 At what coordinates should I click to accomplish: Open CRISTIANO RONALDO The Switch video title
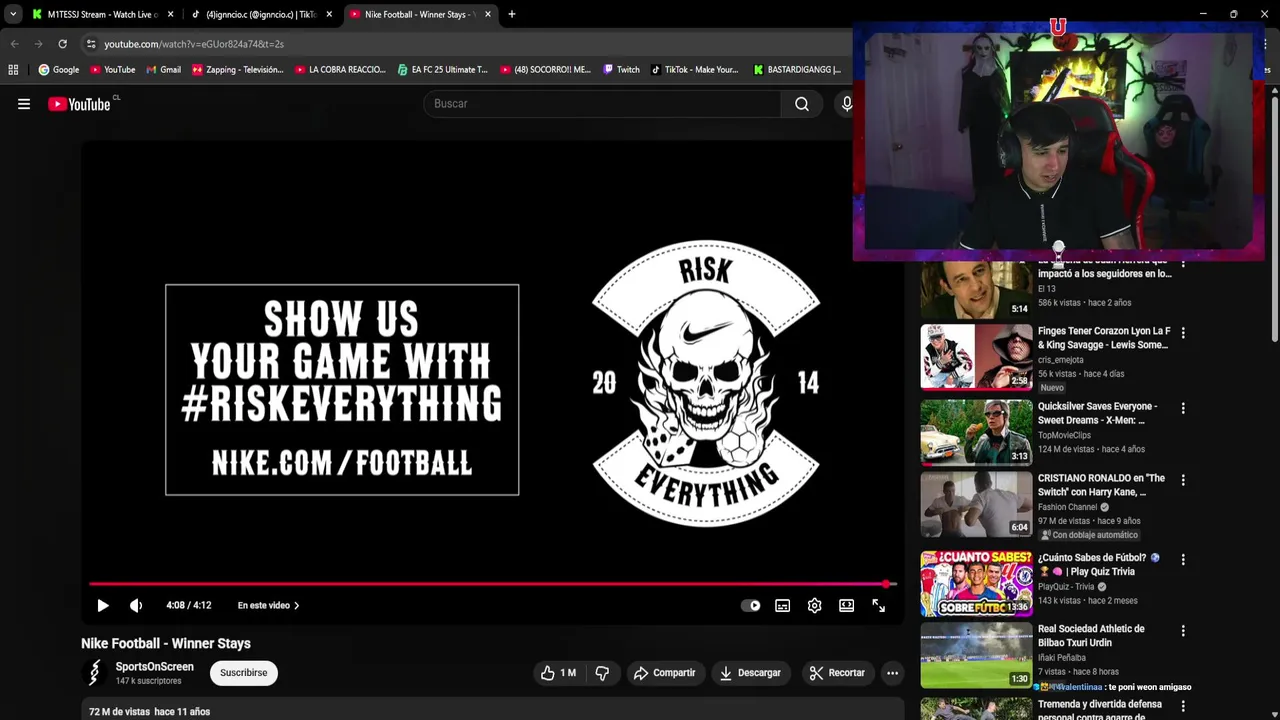click(x=1101, y=485)
